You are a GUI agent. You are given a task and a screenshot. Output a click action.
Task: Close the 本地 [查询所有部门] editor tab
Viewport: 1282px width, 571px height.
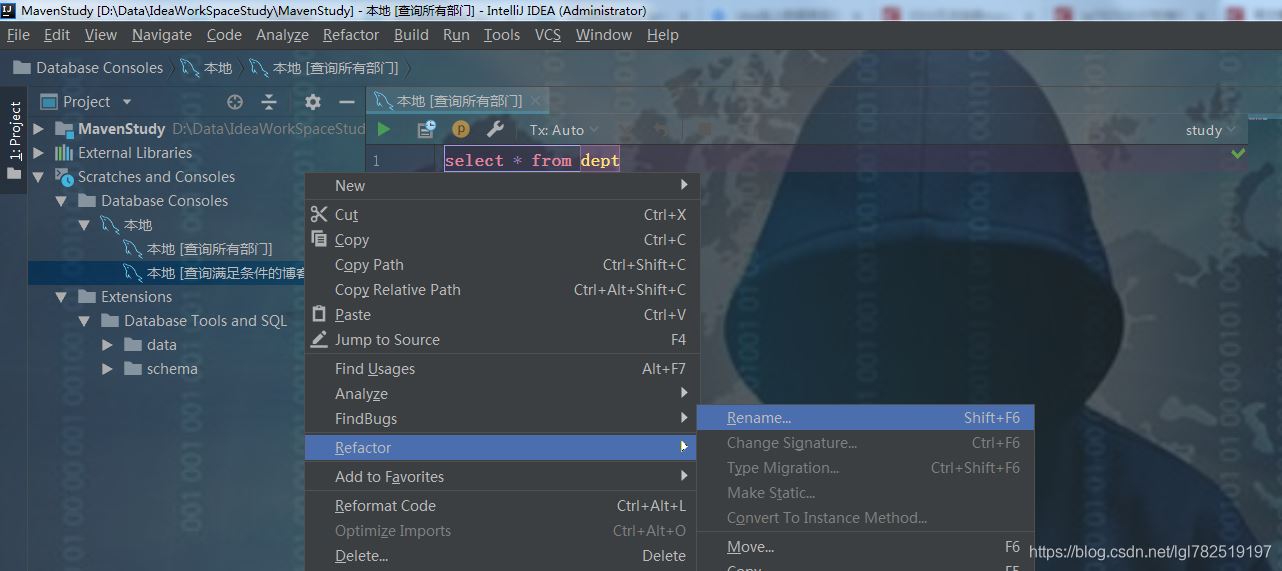[536, 101]
